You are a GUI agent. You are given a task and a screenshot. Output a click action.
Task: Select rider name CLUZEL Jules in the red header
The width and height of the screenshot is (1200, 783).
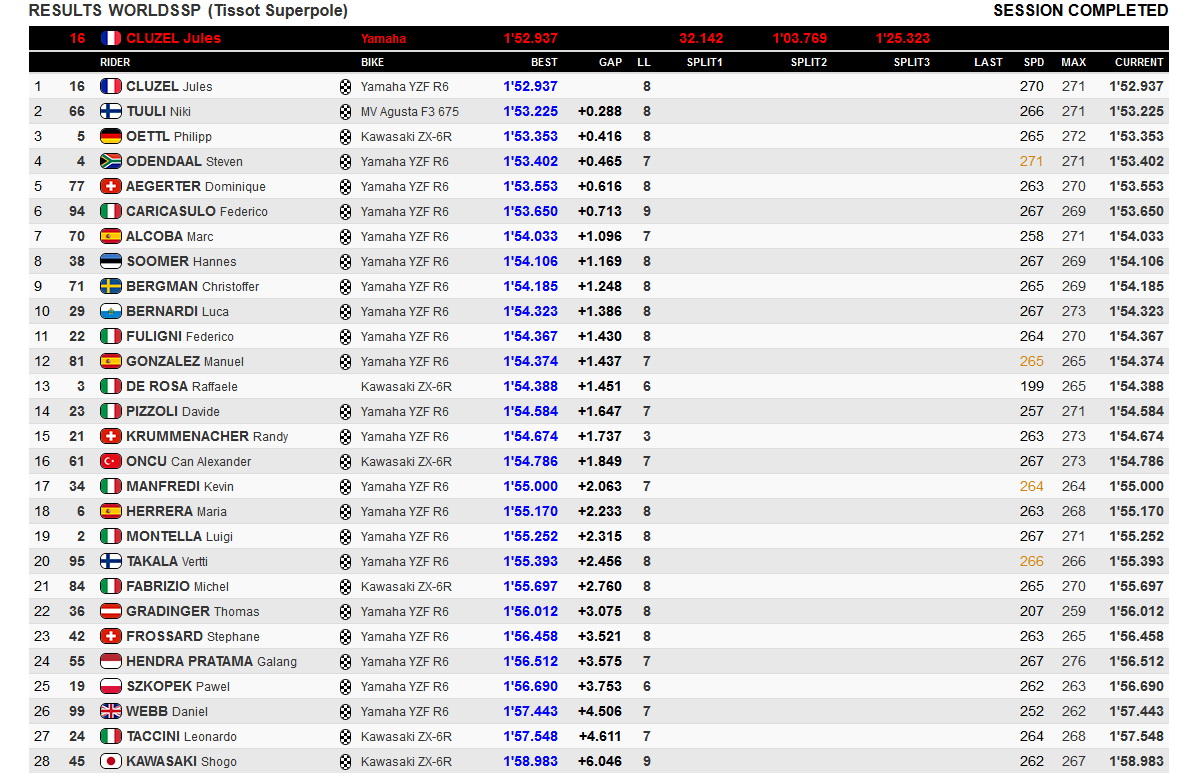click(173, 38)
